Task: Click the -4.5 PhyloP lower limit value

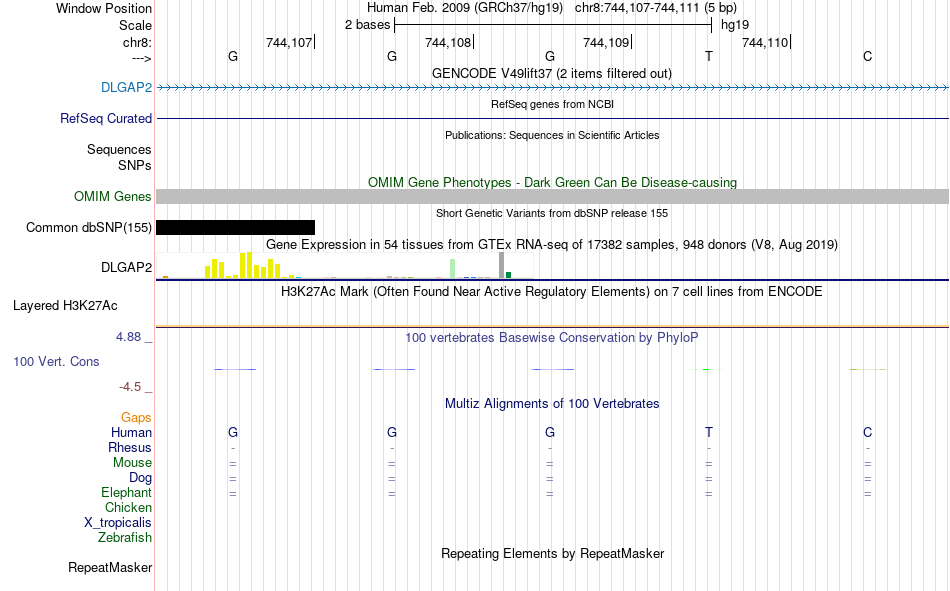Action: click(130, 387)
